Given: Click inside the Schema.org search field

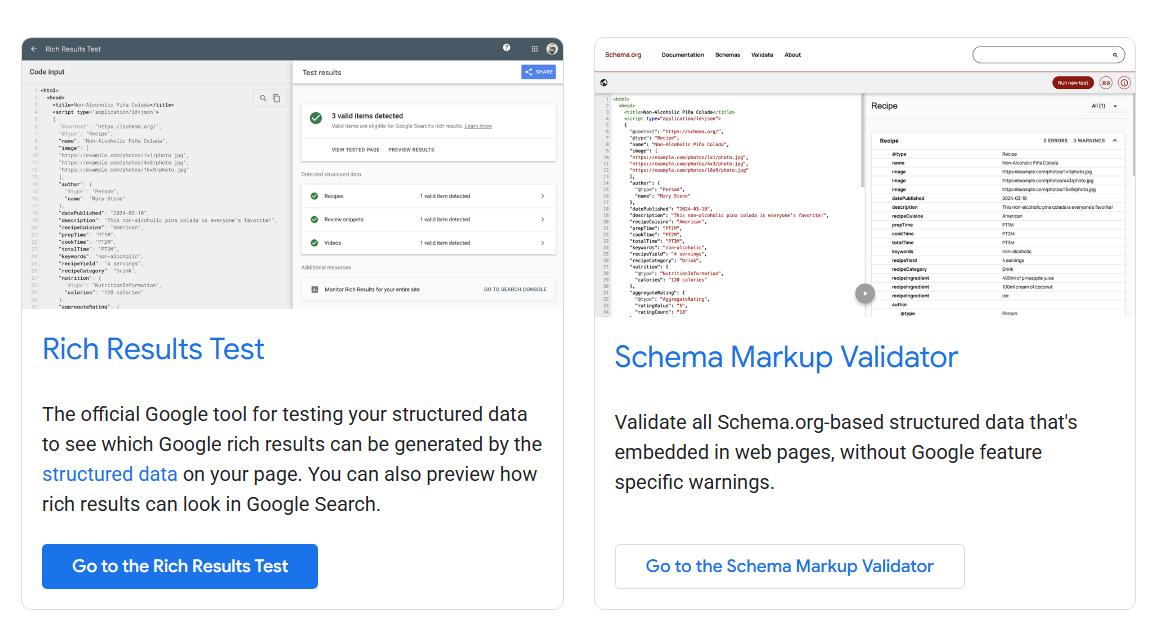Looking at the screenshot, I should pos(1045,54).
